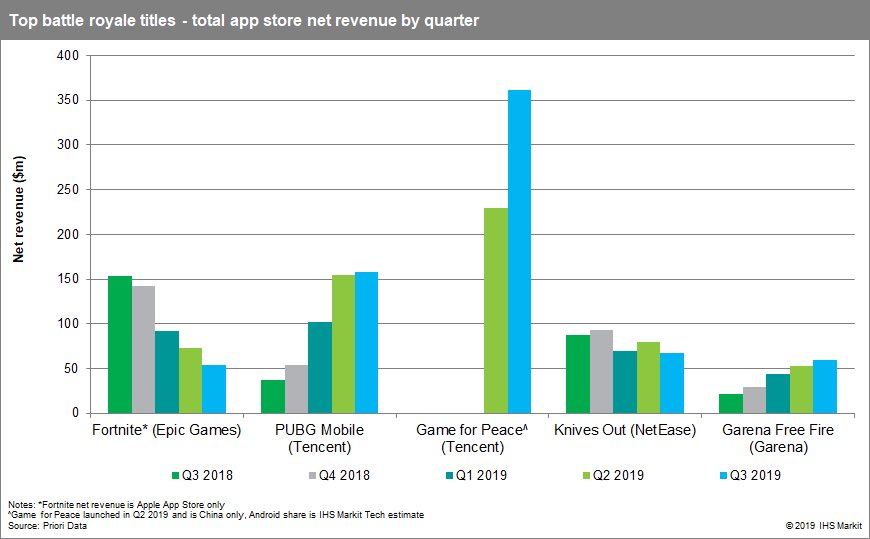
Task: Click the '100' y-axis value
Action: point(68,324)
